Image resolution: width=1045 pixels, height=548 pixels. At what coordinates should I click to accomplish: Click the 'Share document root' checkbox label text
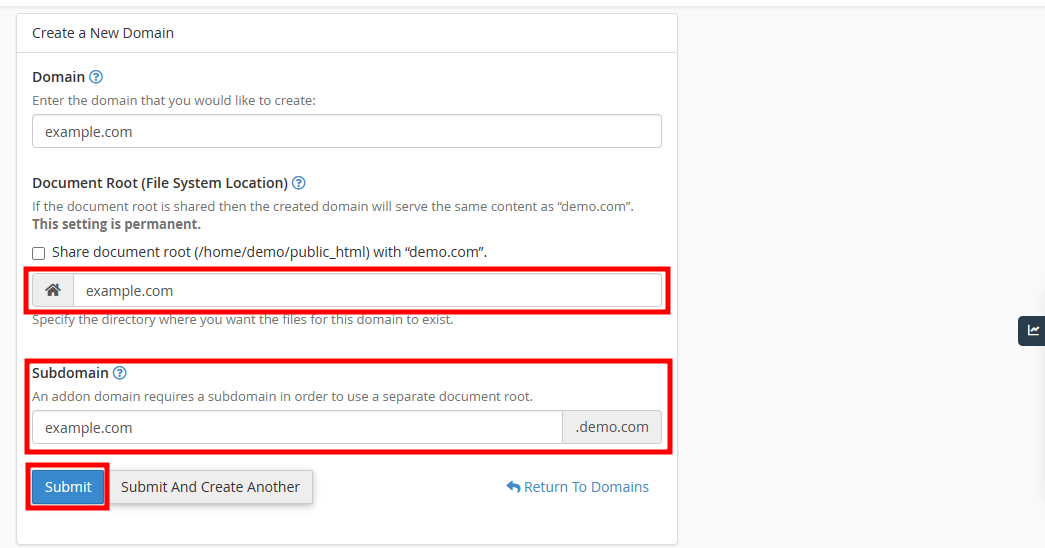pyautogui.click(x=269, y=252)
